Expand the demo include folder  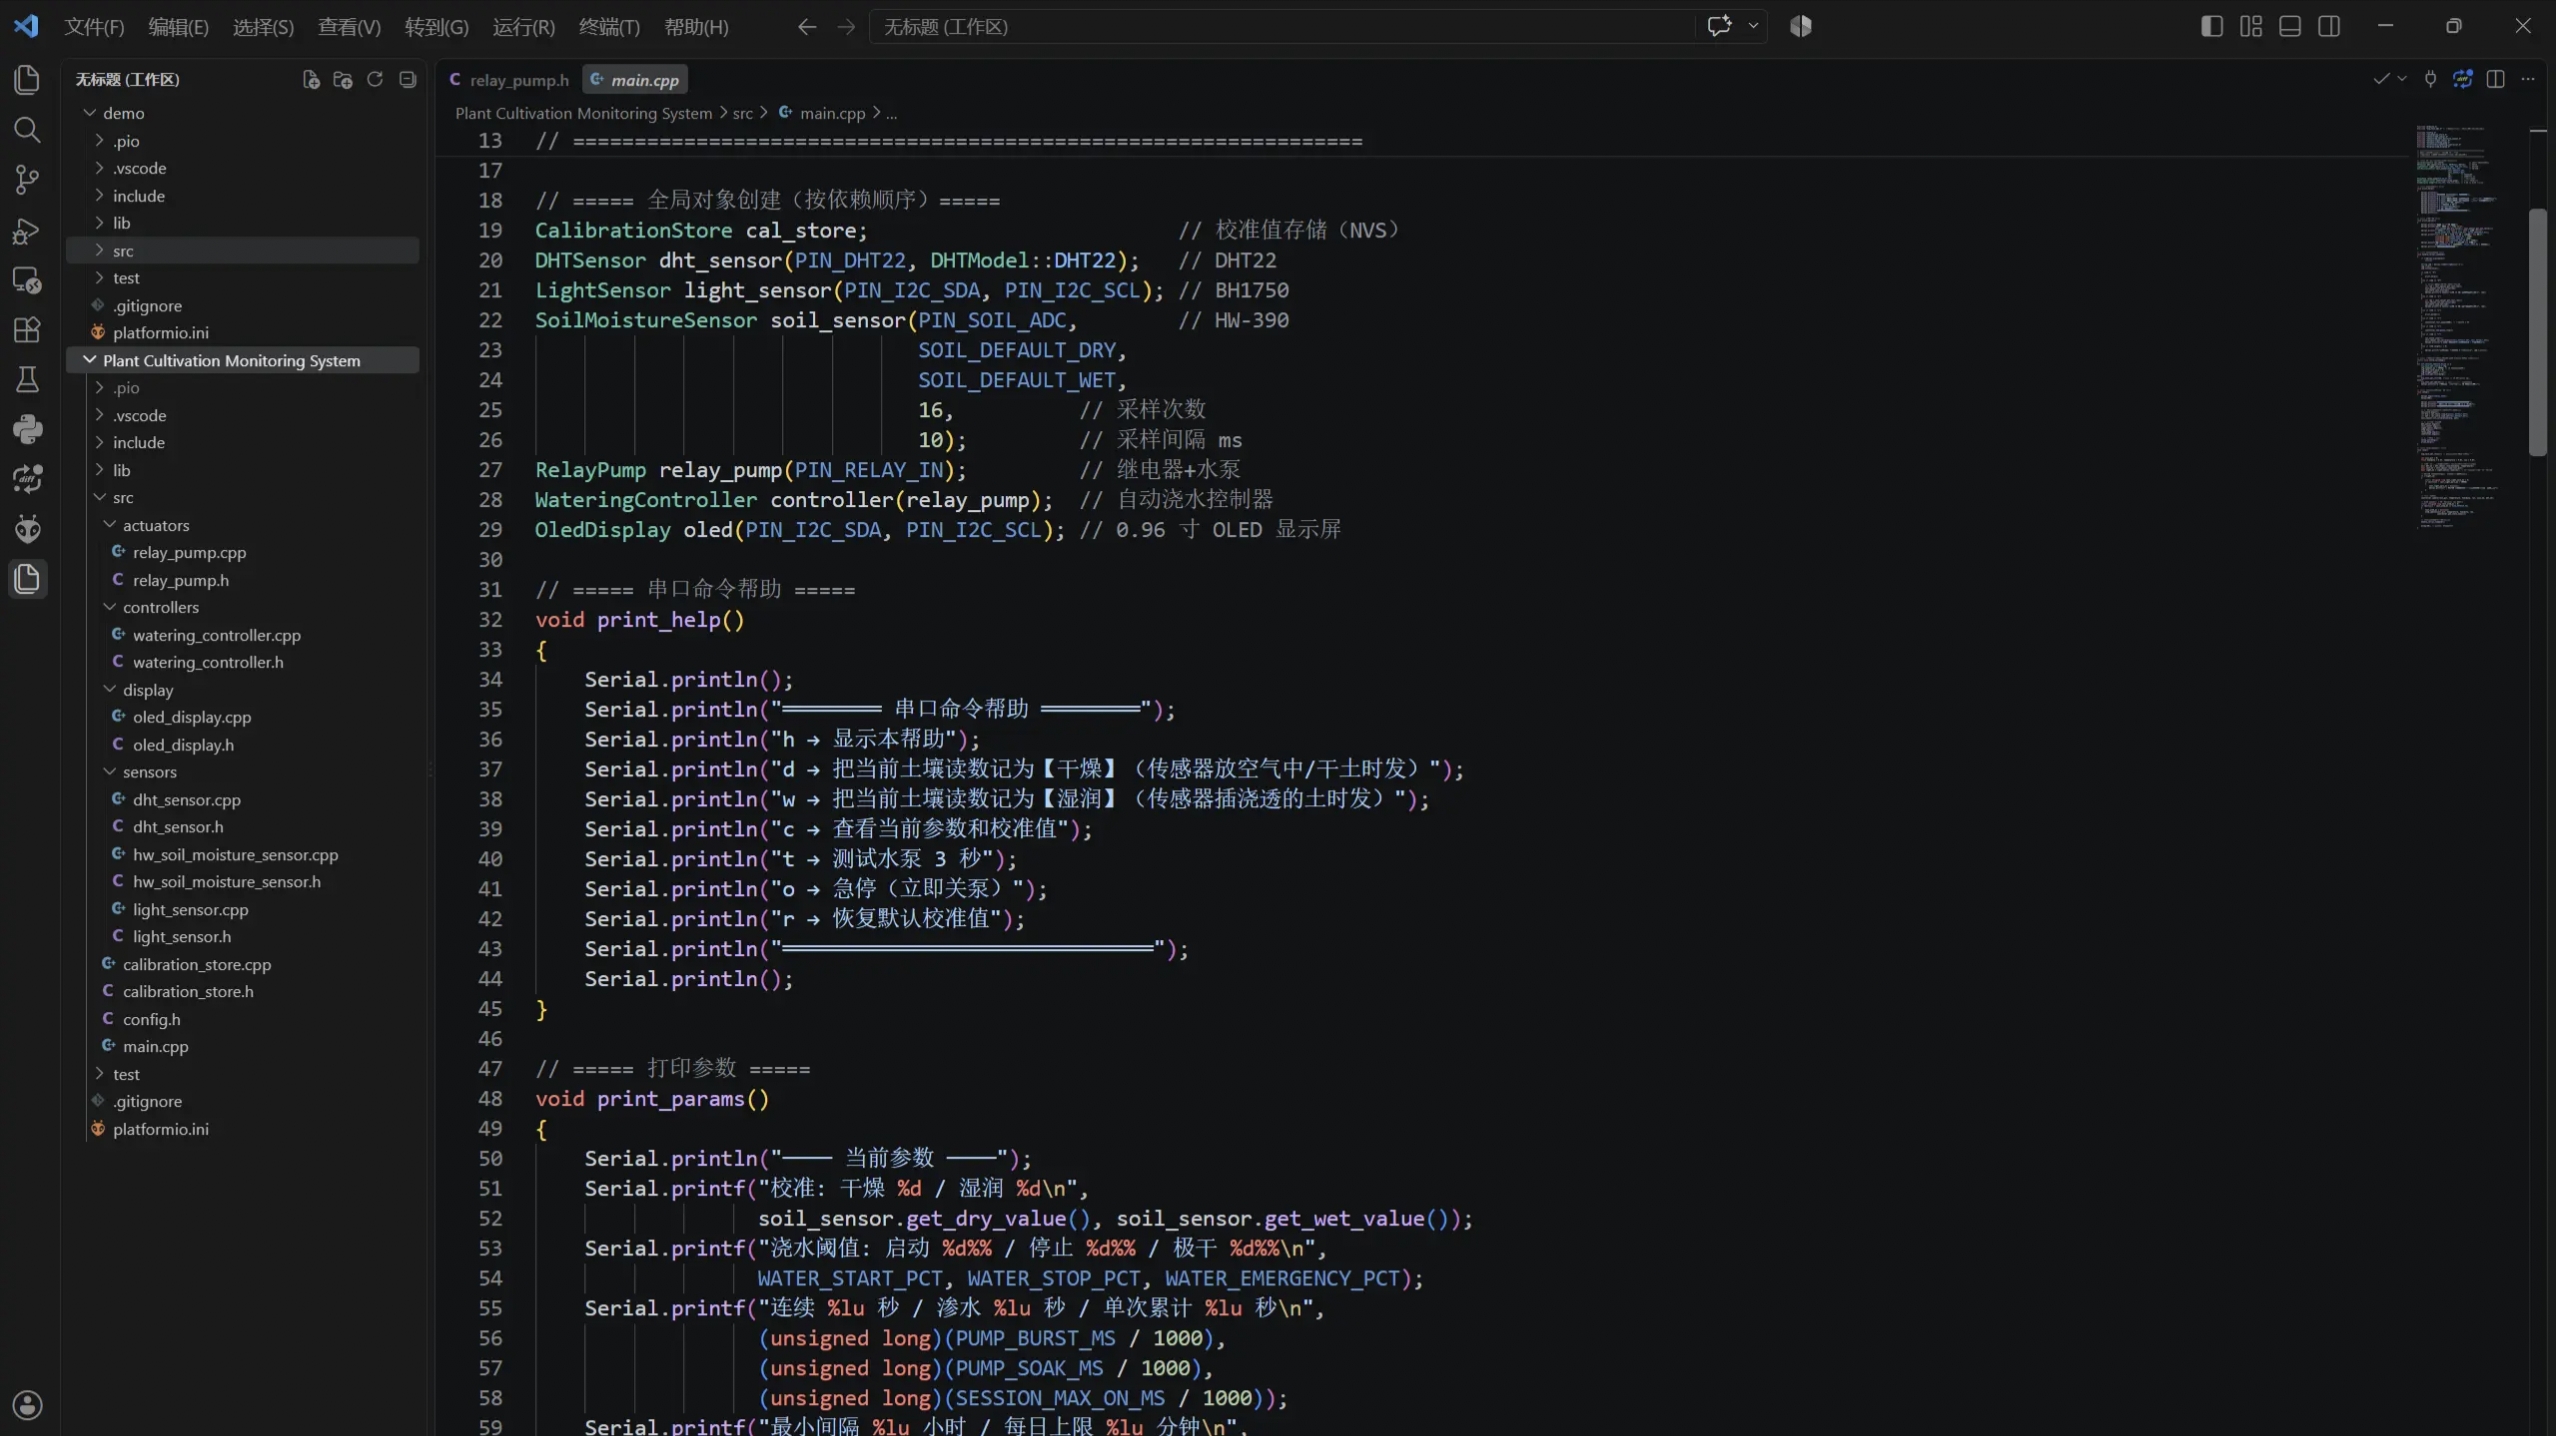click(240, 196)
